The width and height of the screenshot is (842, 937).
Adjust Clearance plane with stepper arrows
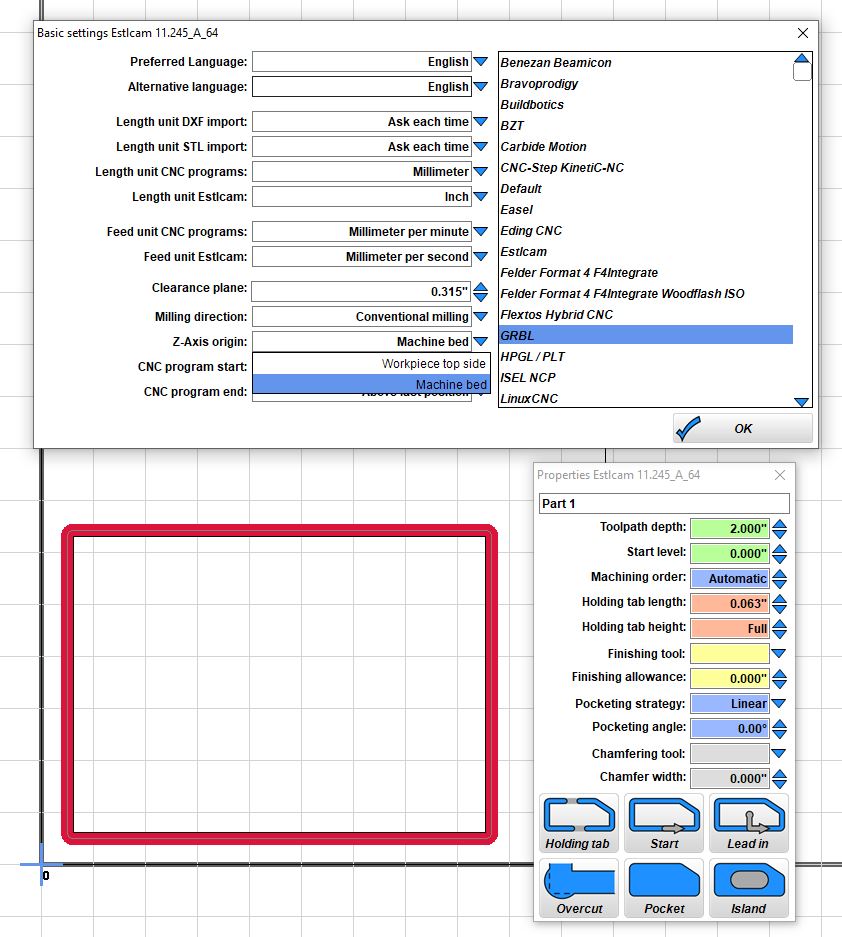(x=480, y=292)
